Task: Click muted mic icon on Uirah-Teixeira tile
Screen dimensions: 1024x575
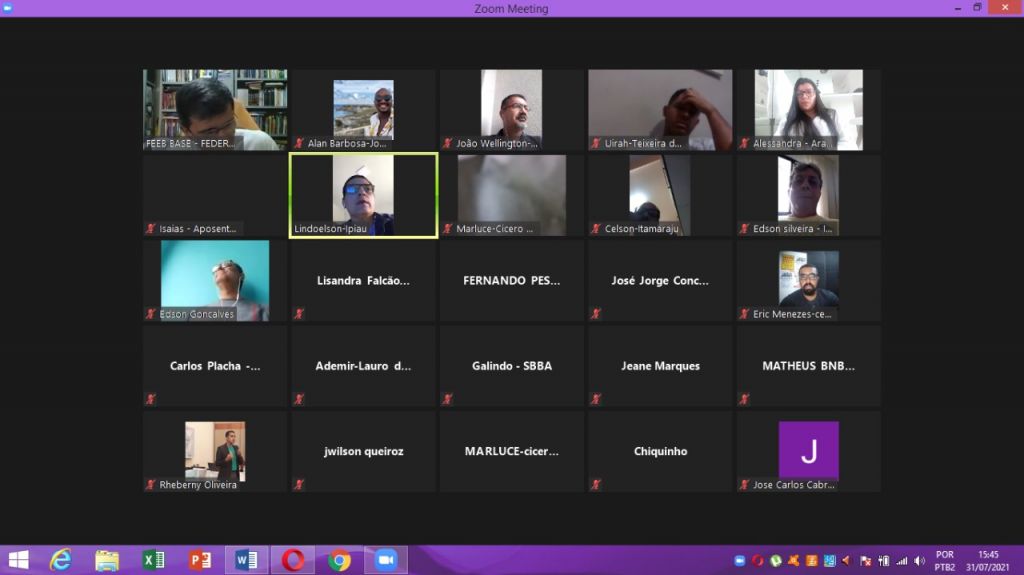Action: [x=596, y=143]
